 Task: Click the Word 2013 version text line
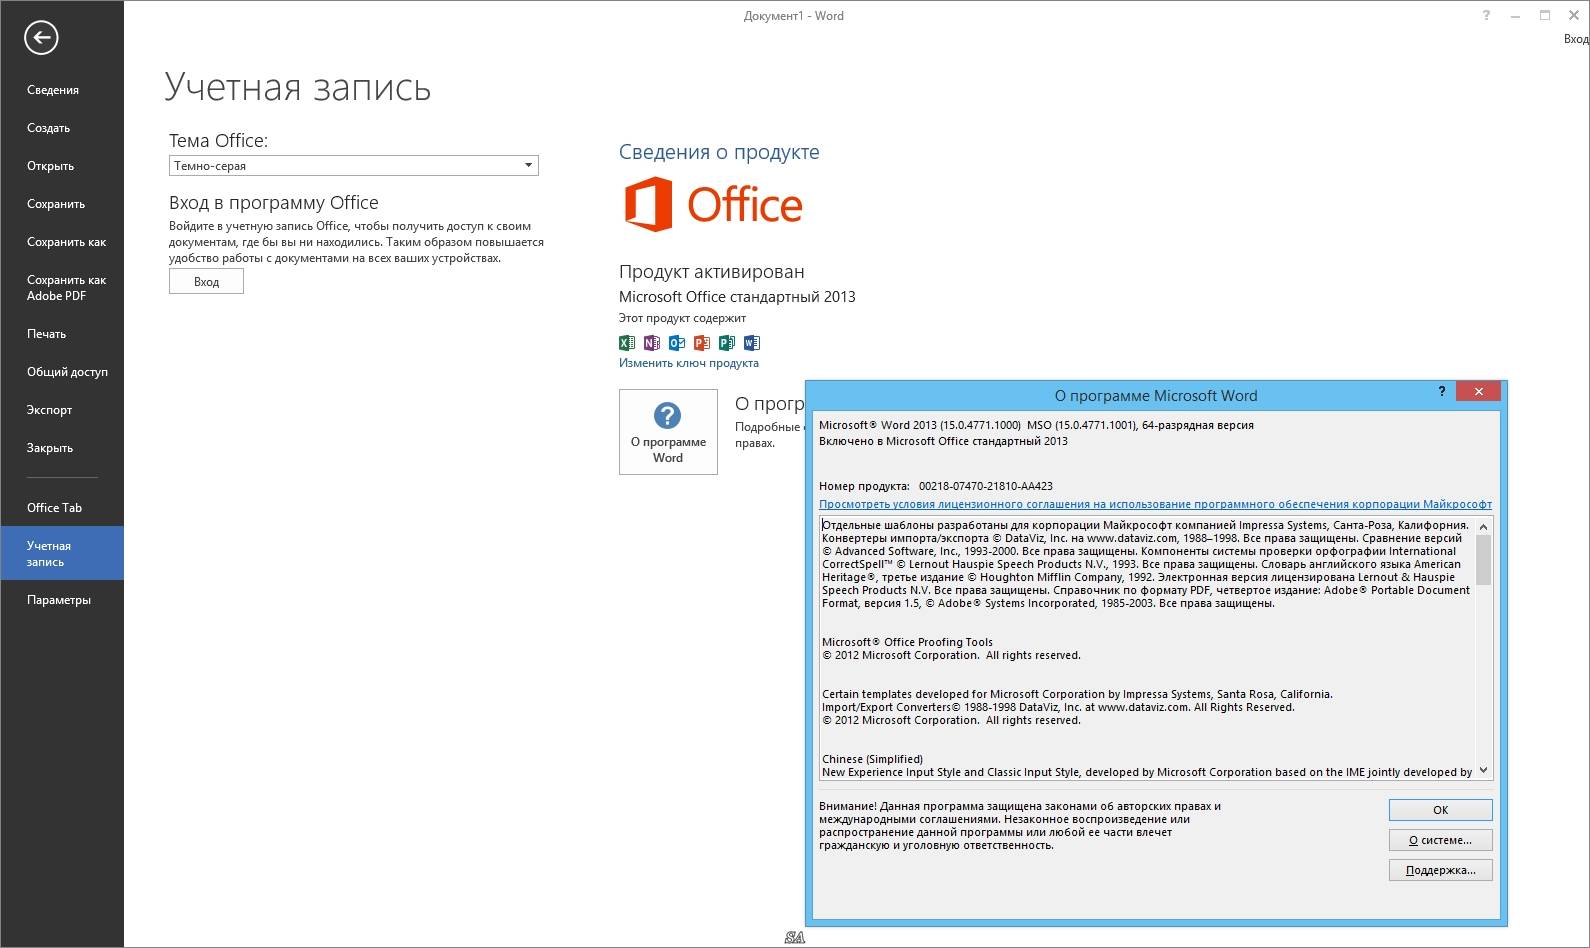coord(1036,425)
